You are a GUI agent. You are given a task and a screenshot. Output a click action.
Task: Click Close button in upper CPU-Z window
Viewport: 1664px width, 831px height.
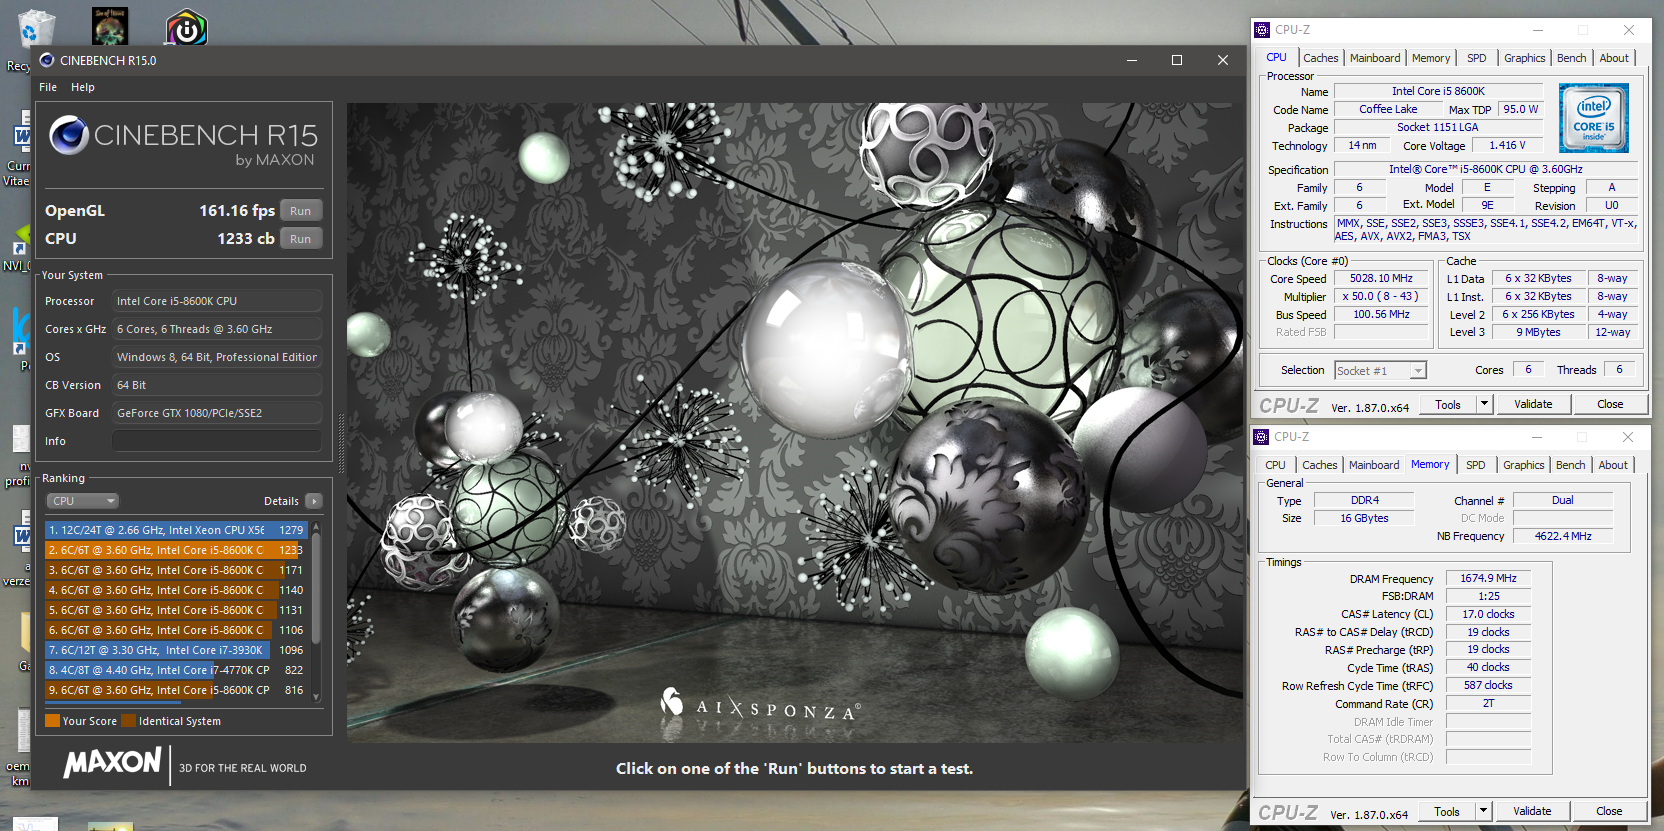pyautogui.click(x=1610, y=405)
